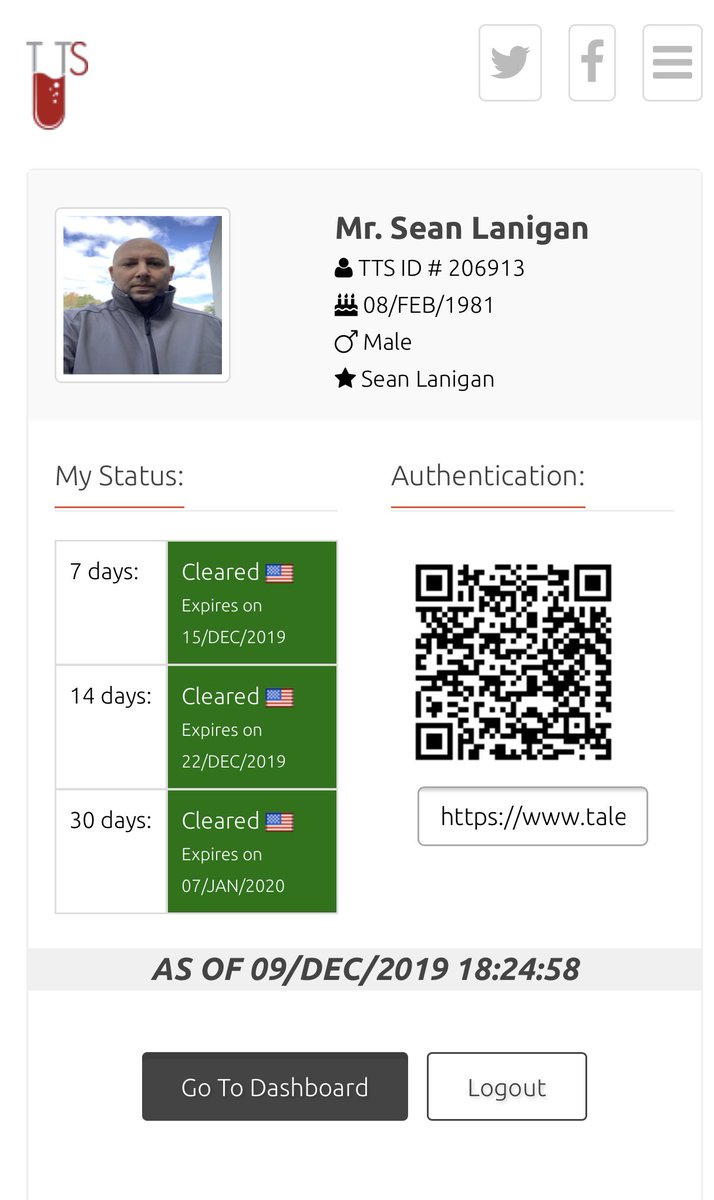
Task: Select the name heading 'Mr. Sean Lanigan'
Action: tap(462, 228)
